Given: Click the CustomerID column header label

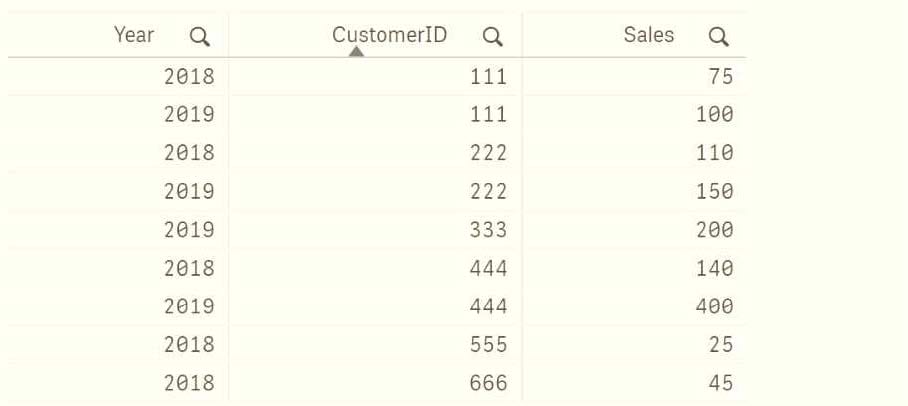Looking at the screenshot, I should click(x=390, y=35).
